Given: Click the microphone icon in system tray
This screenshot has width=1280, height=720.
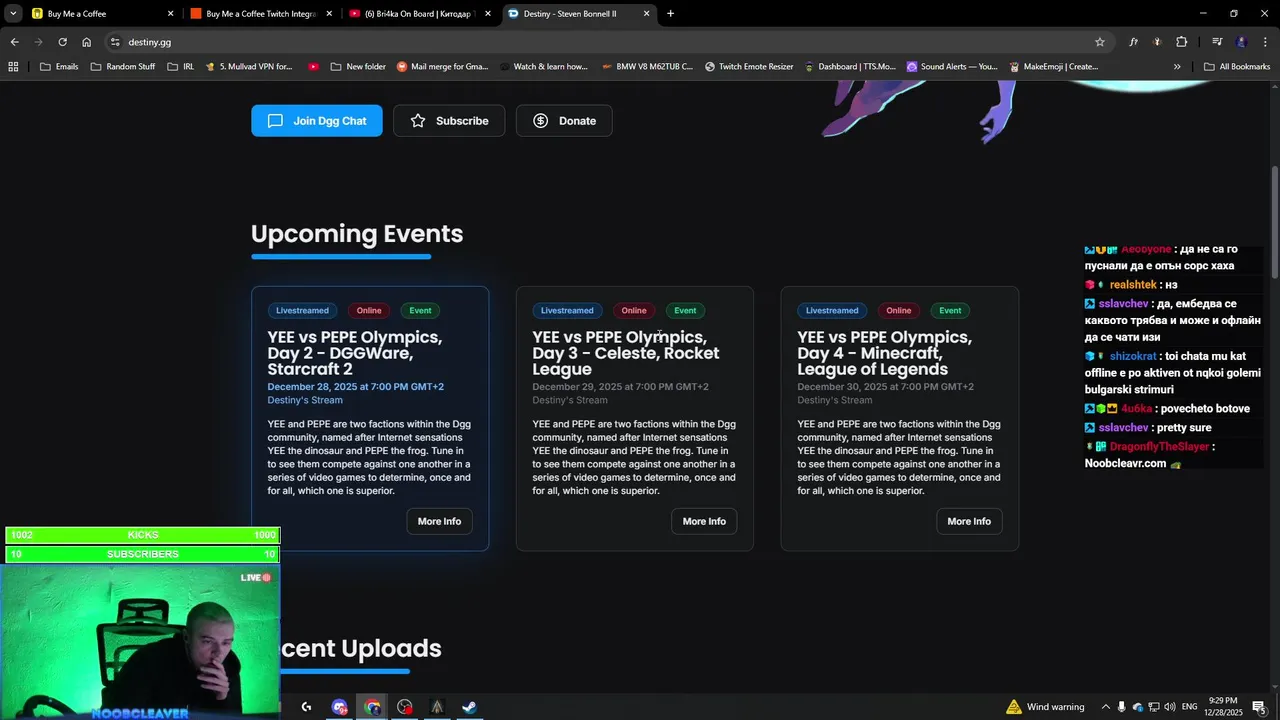Looking at the screenshot, I should pyautogui.click(x=1122, y=707).
